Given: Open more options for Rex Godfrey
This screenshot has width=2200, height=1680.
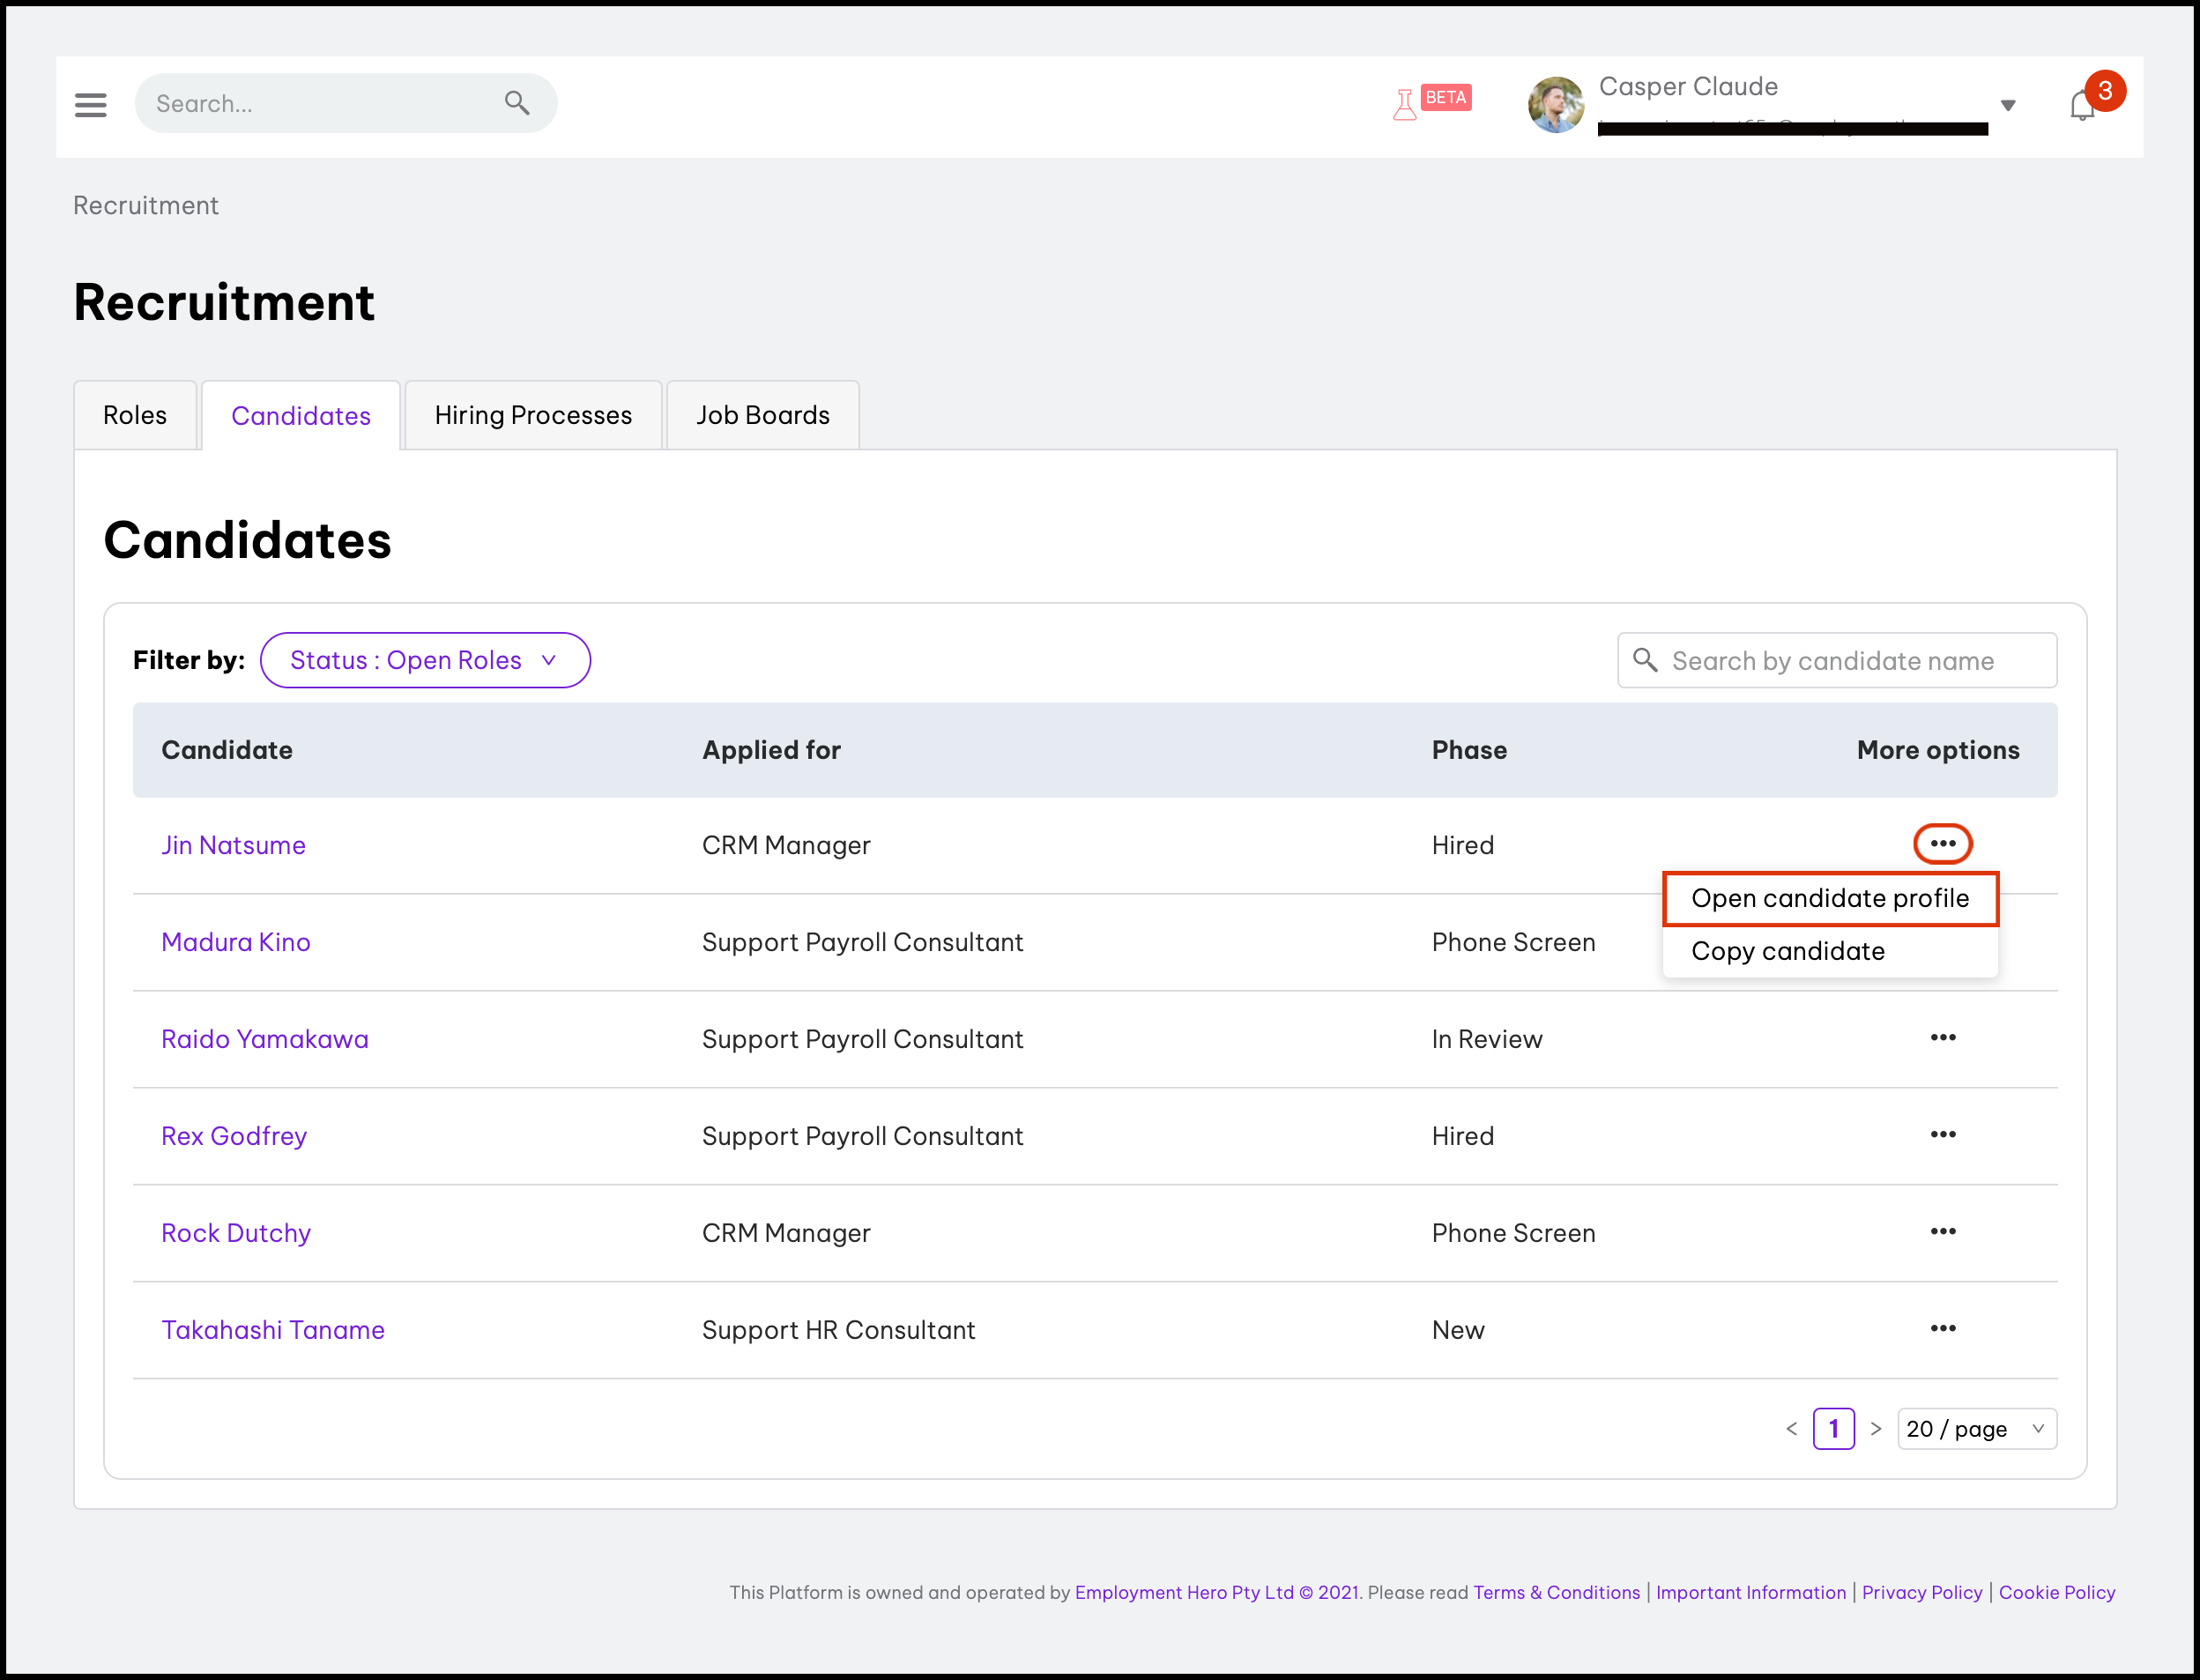Looking at the screenshot, I should click(x=1942, y=1134).
